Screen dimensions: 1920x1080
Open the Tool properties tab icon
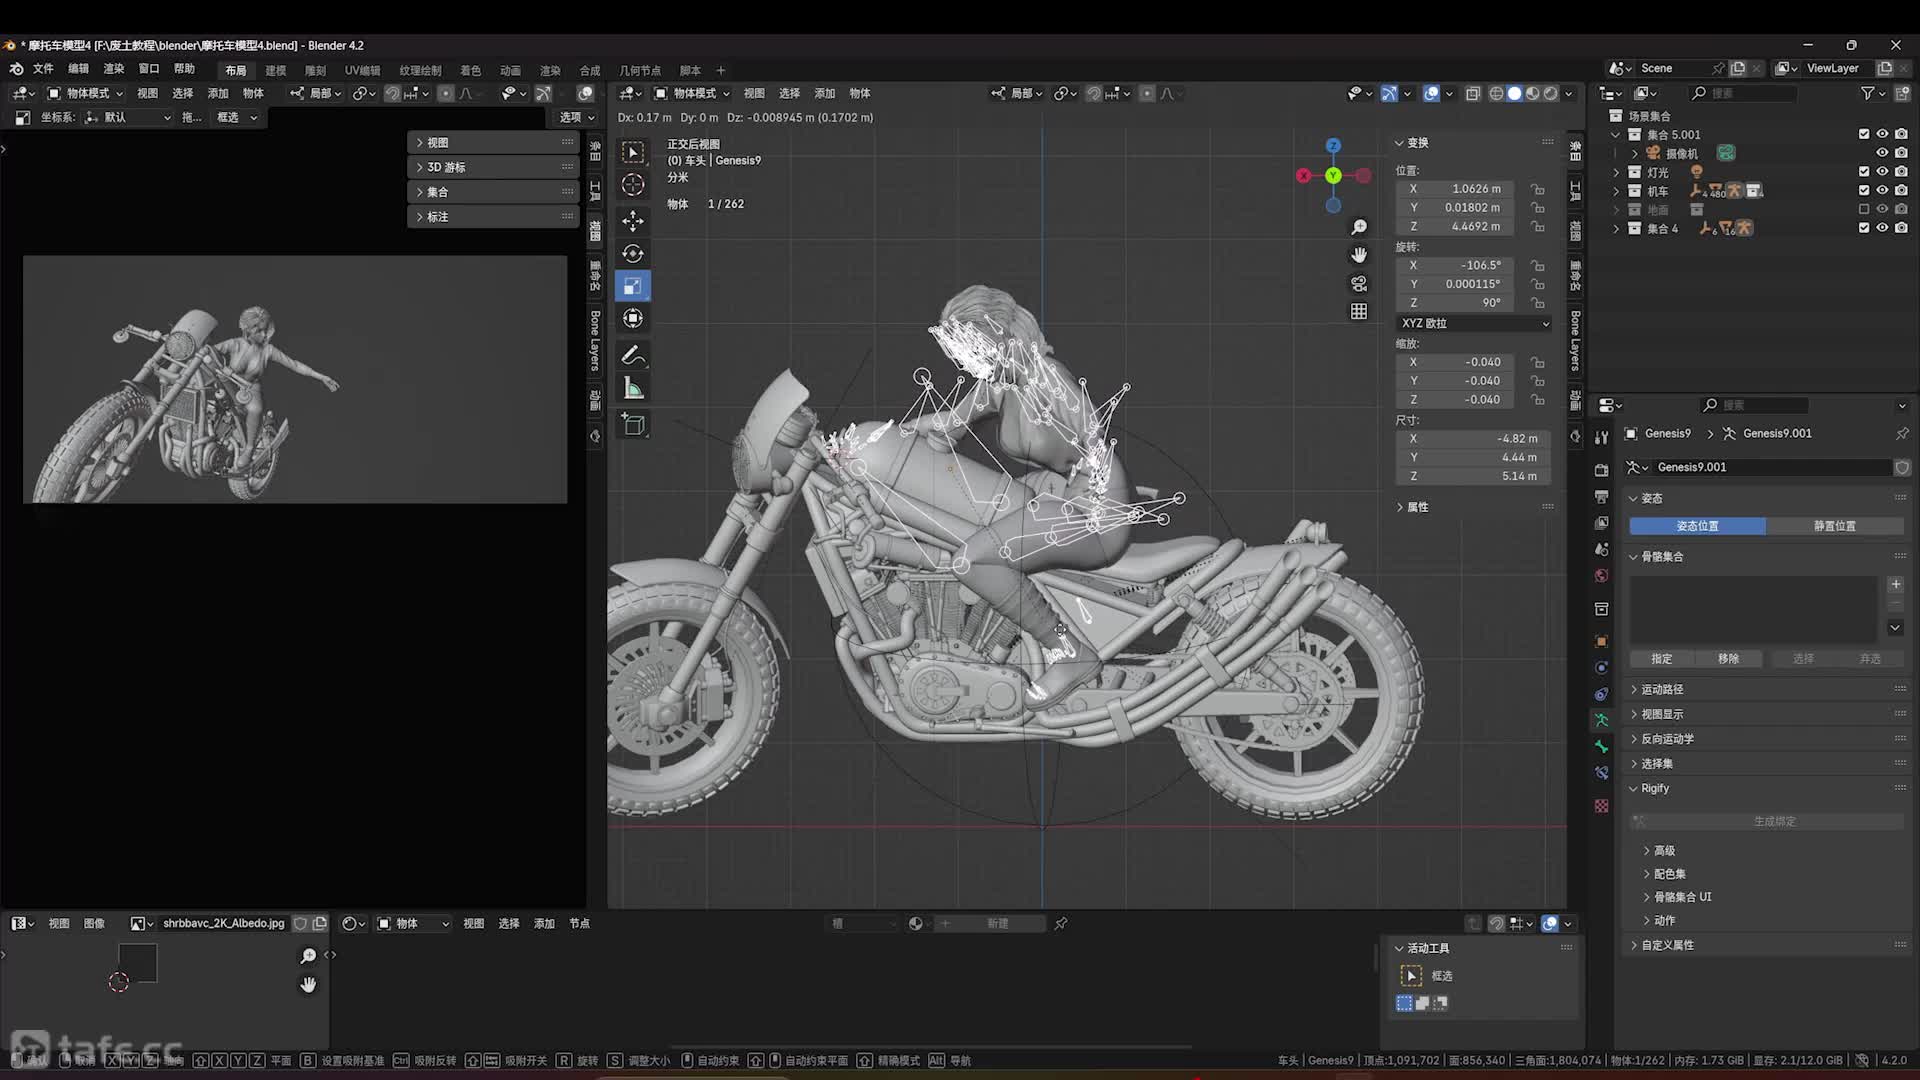click(x=1602, y=437)
